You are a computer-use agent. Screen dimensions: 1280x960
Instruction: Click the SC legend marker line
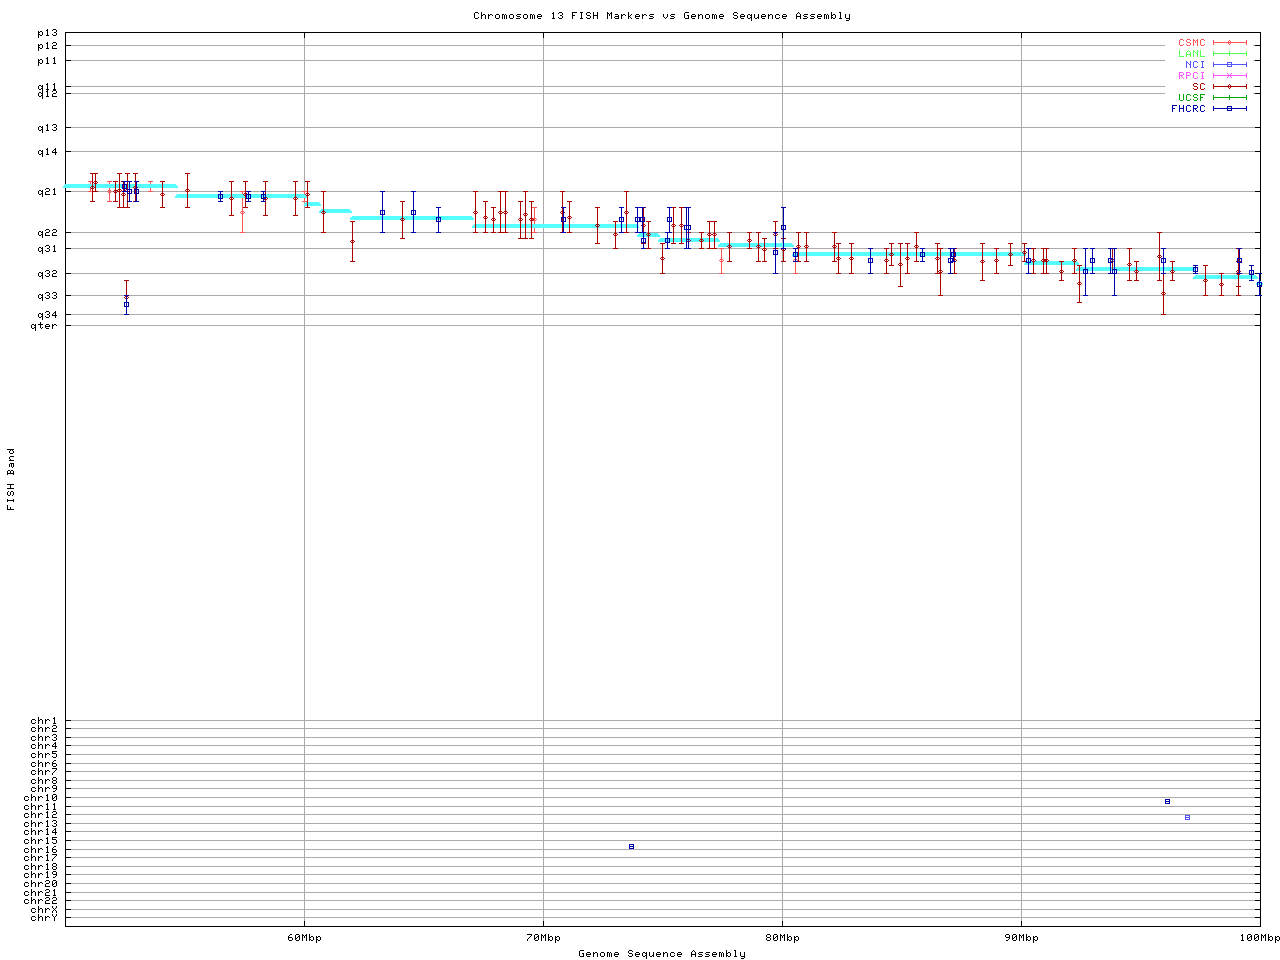tap(1229, 87)
